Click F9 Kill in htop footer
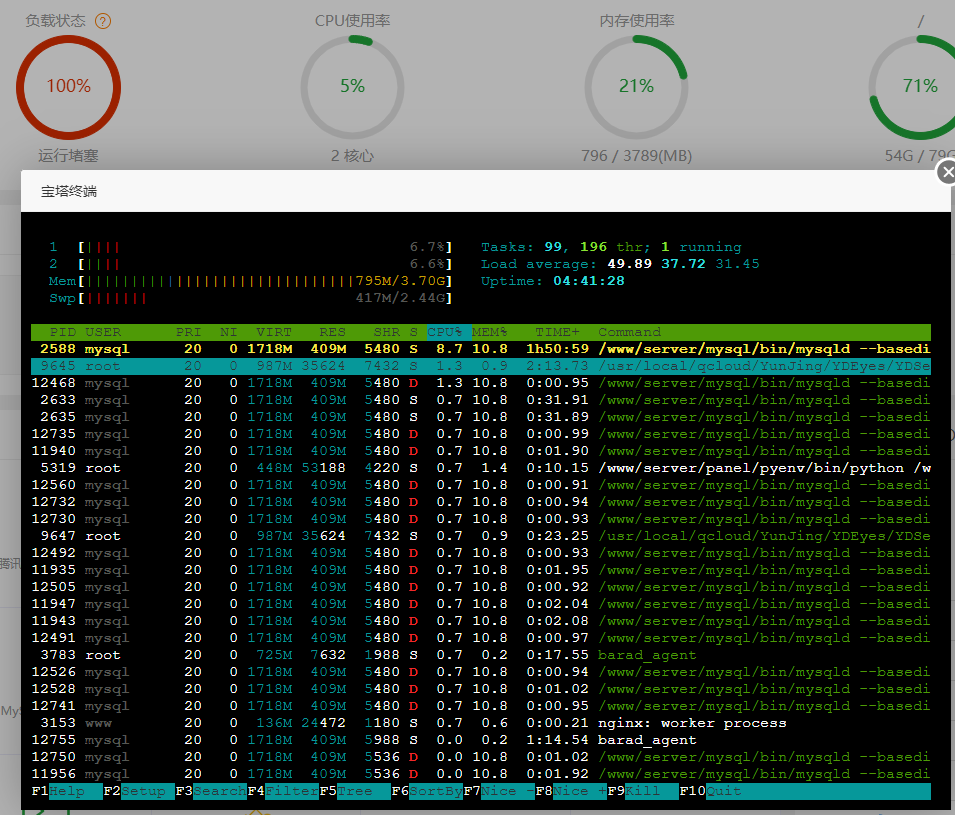955x815 pixels. 643,791
